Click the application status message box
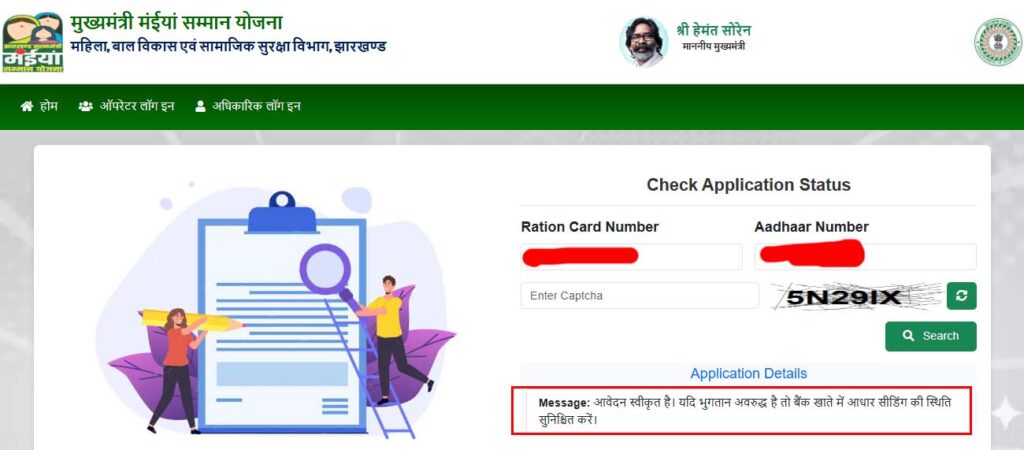The image size is (1024, 450). tap(741, 410)
